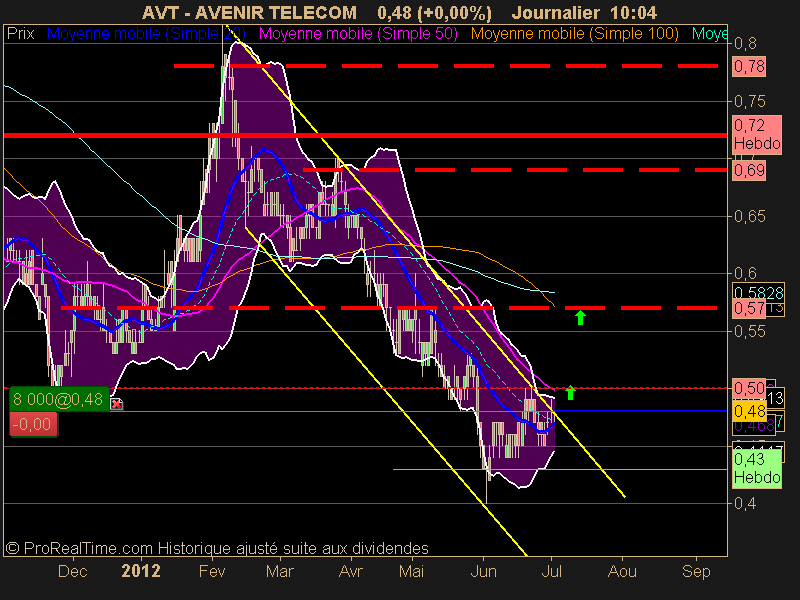
Task: Open Moyenne mobile (Simple 100) indicator settings
Action: pos(574,34)
